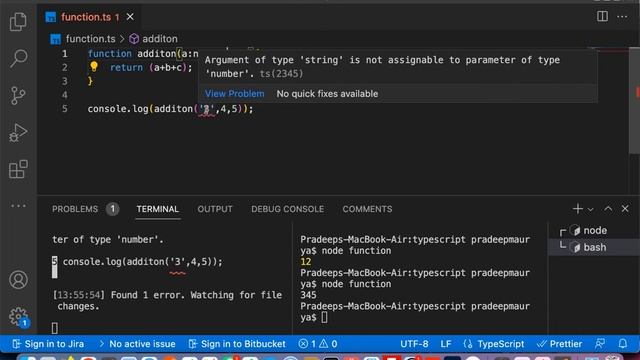Open the Extensions view
The width and height of the screenshot is (640, 360).
(x=18, y=169)
